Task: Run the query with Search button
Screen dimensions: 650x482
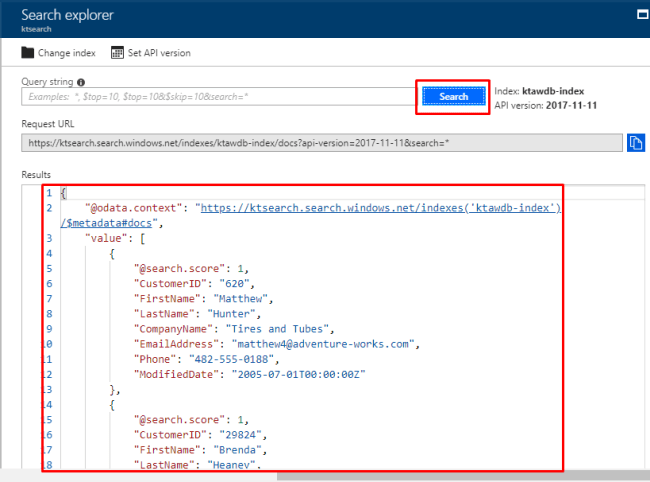Action: [x=453, y=97]
